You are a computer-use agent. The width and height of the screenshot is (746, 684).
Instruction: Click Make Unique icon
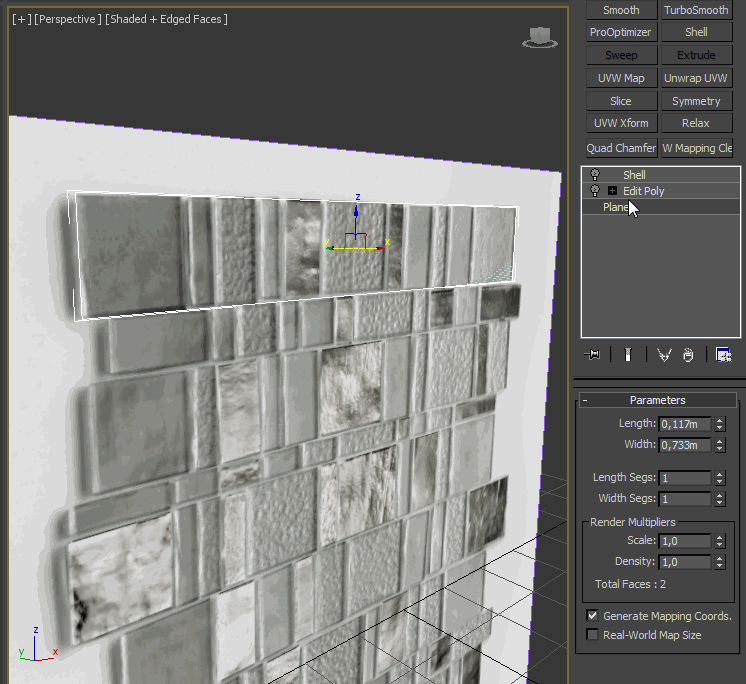click(x=664, y=354)
